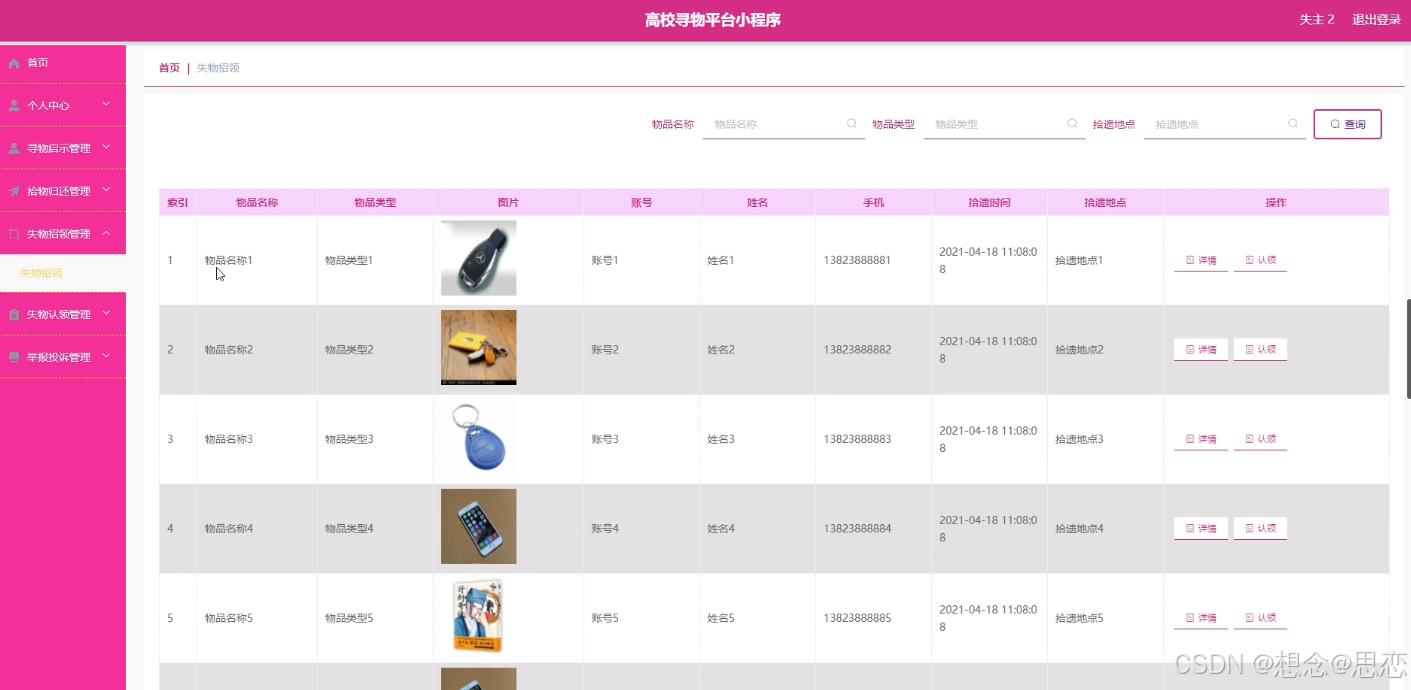Click the 拾遗时间 column header

(x=989, y=202)
